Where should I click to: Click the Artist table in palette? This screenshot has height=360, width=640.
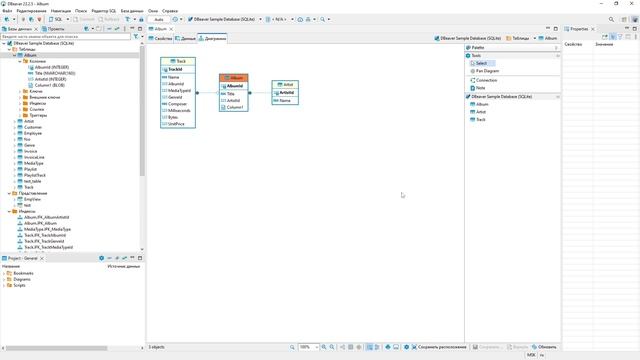[478, 112]
